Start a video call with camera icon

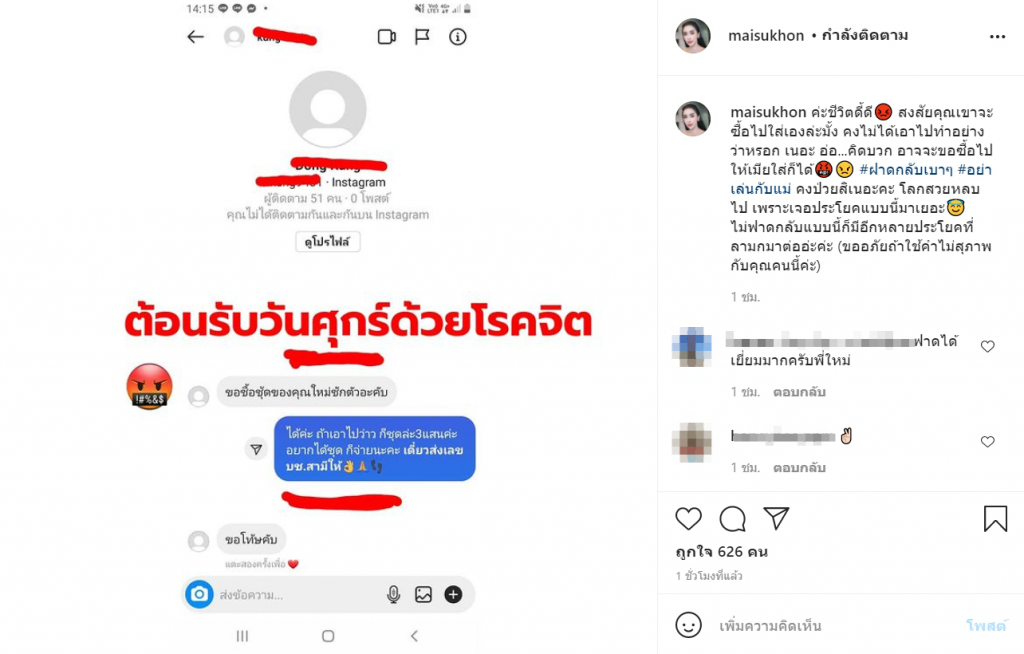[387, 37]
